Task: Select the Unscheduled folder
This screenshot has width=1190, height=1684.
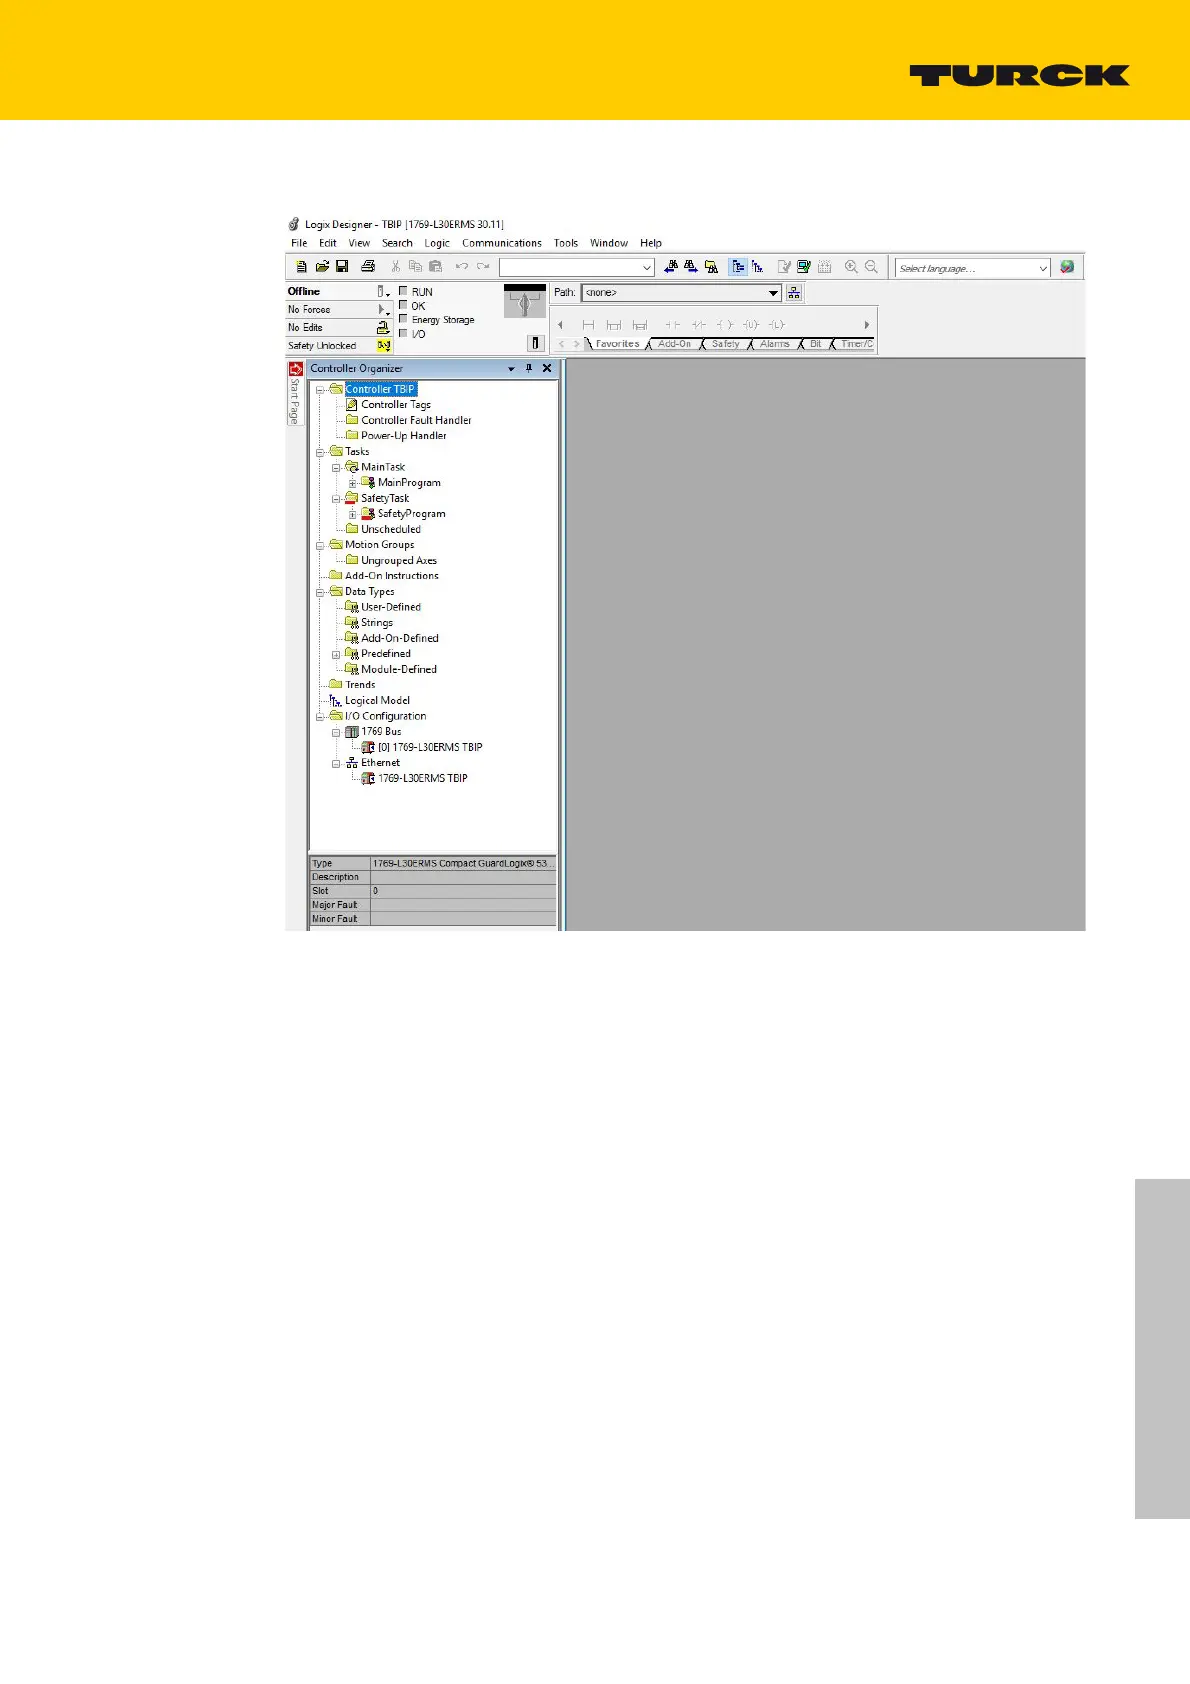Action: pyautogui.click(x=391, y=529)
